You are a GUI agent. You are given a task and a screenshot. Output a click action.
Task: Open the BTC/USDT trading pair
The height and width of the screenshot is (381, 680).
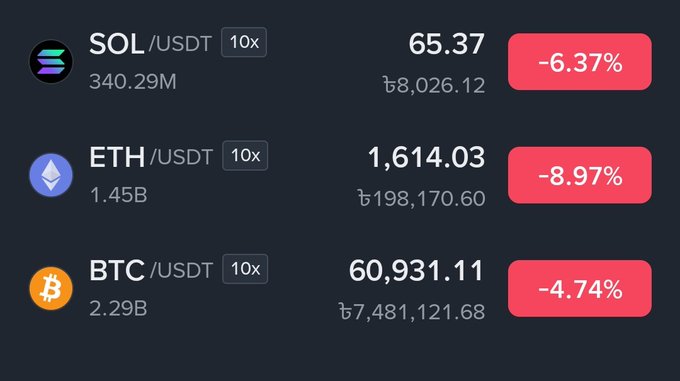tap(151, 270)
